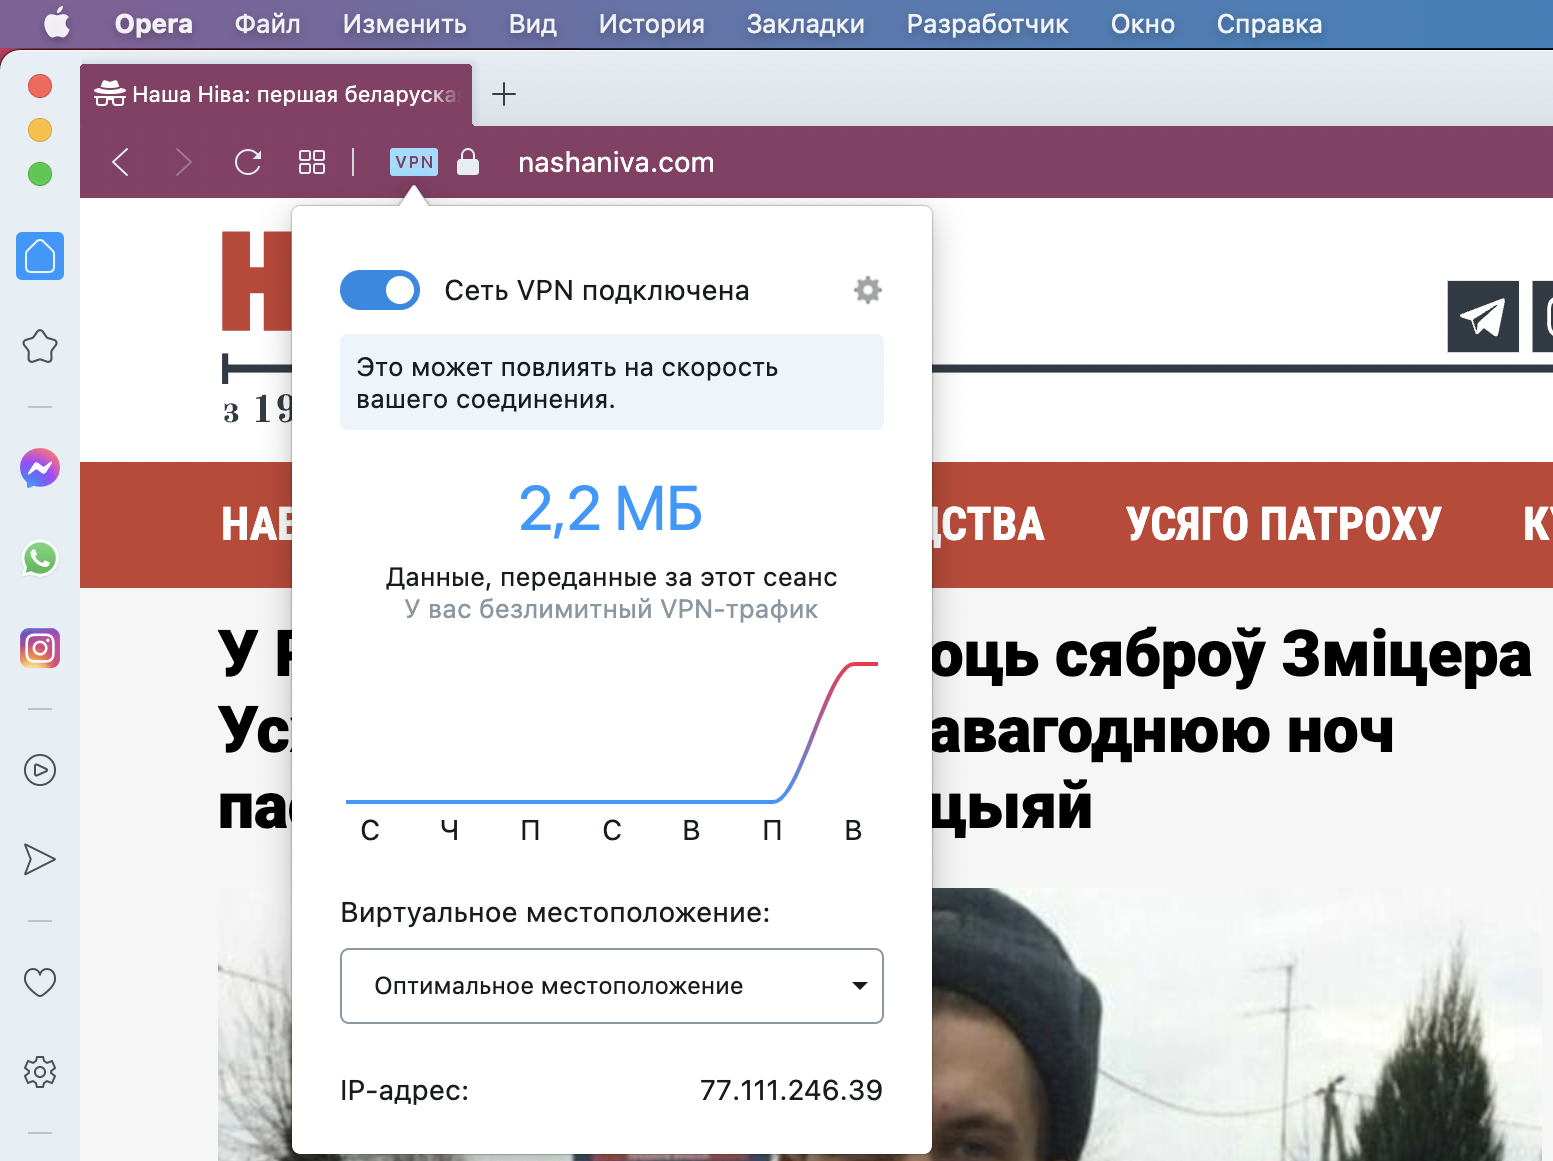The width and height of the screenshot is (1553, 1161).
Task: Open WhatsApp in the sidebar
Action: [x=40, y=558]
